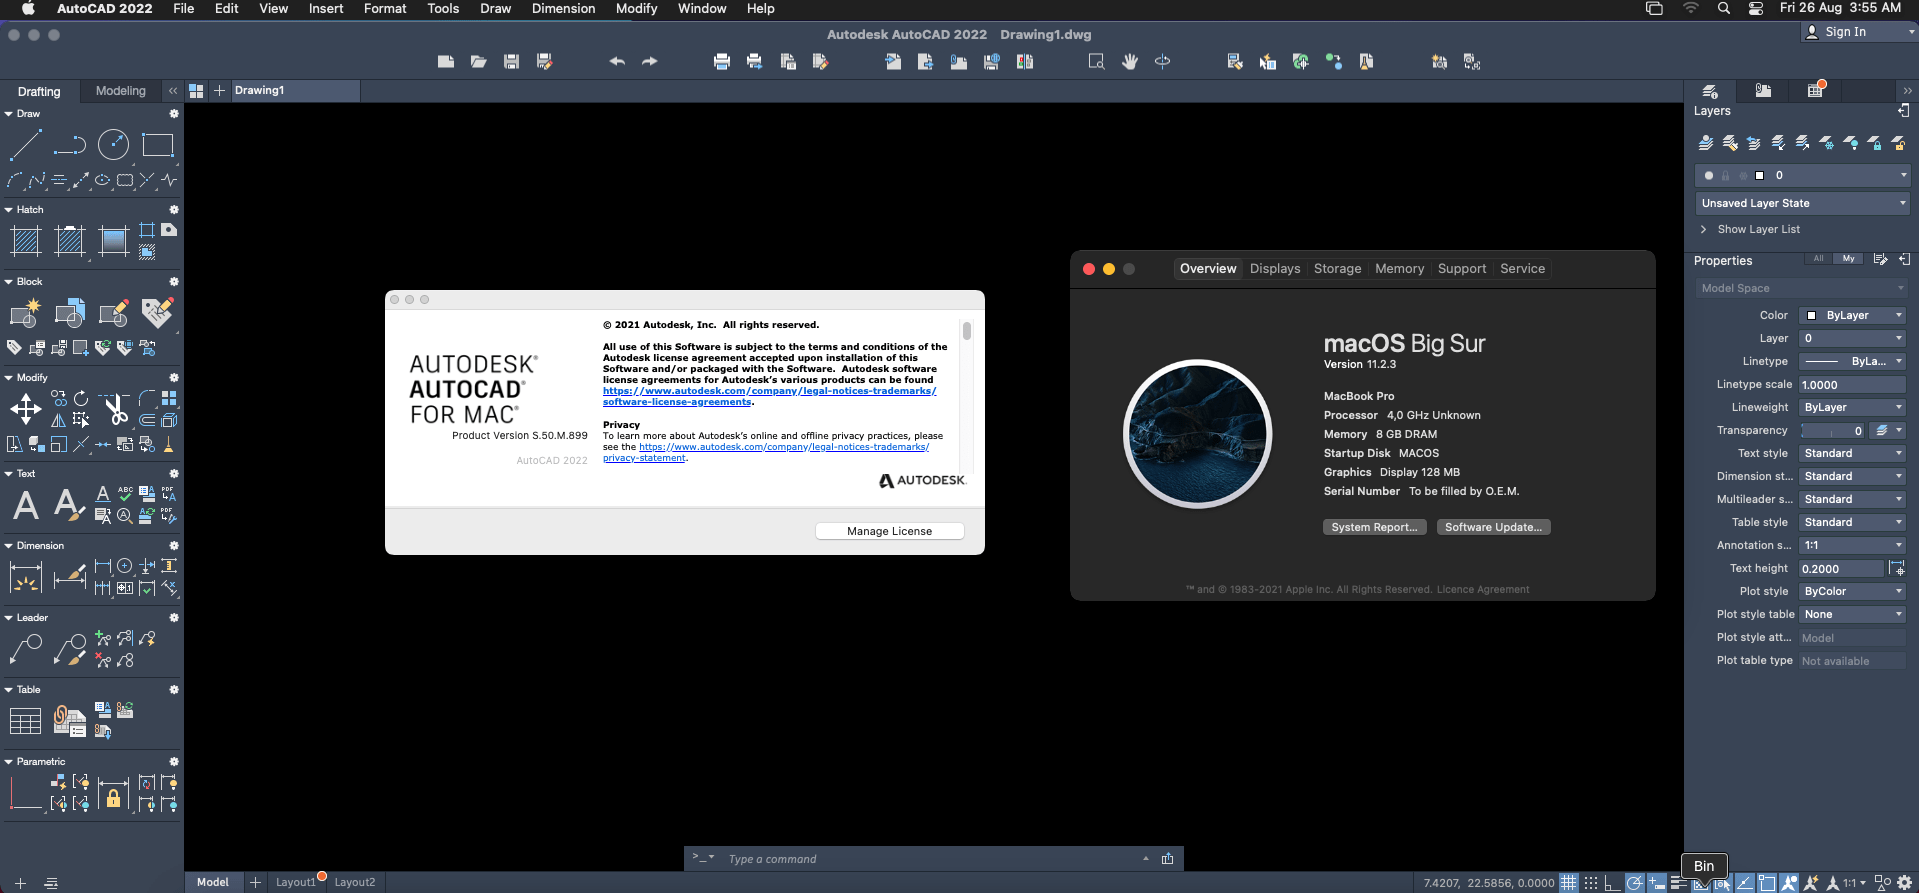The height and width of the screenshot is (893, 1919).
Task: Select the Hatch tool
Action: (25, 241)
